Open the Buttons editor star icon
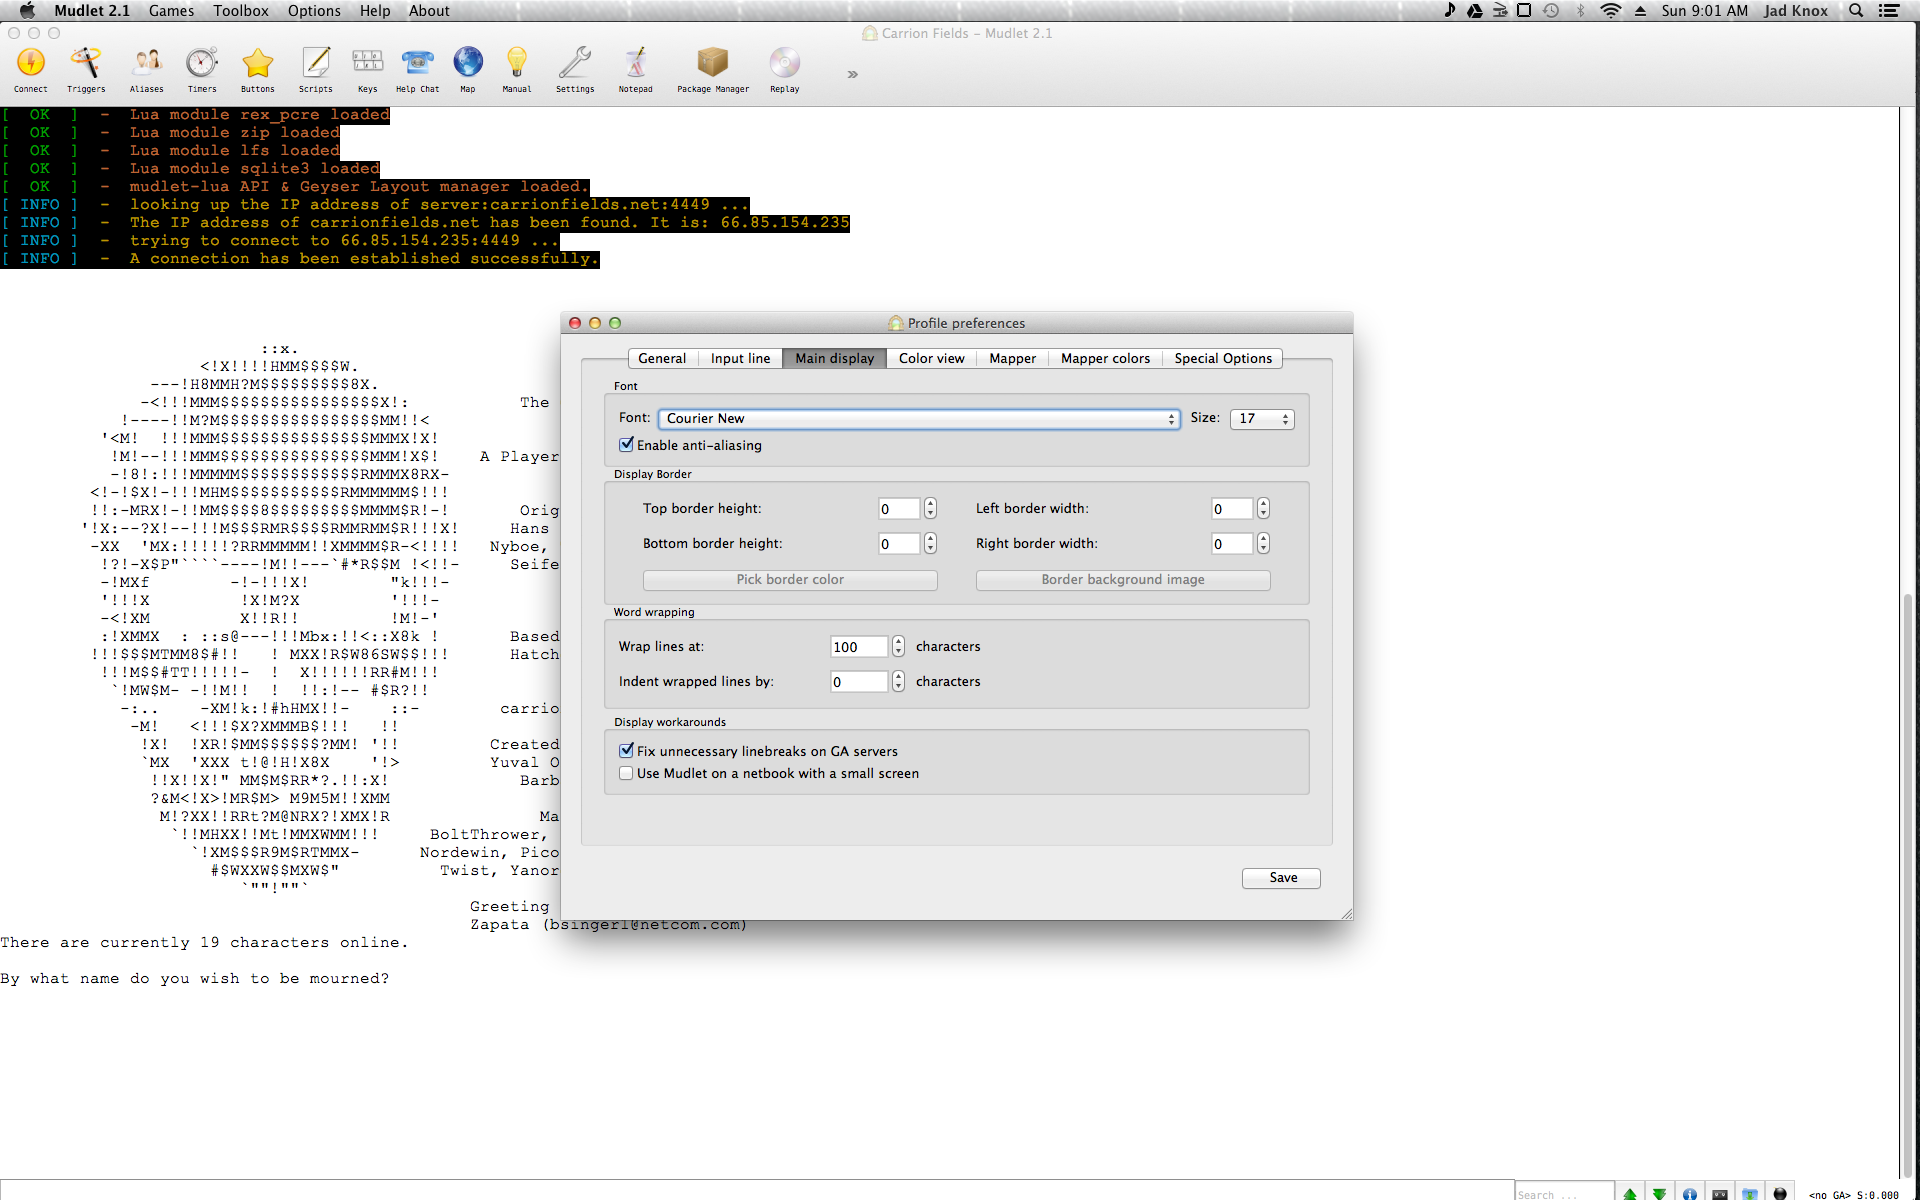This screenshot has height=1200, width=1920. click(258, 70)
